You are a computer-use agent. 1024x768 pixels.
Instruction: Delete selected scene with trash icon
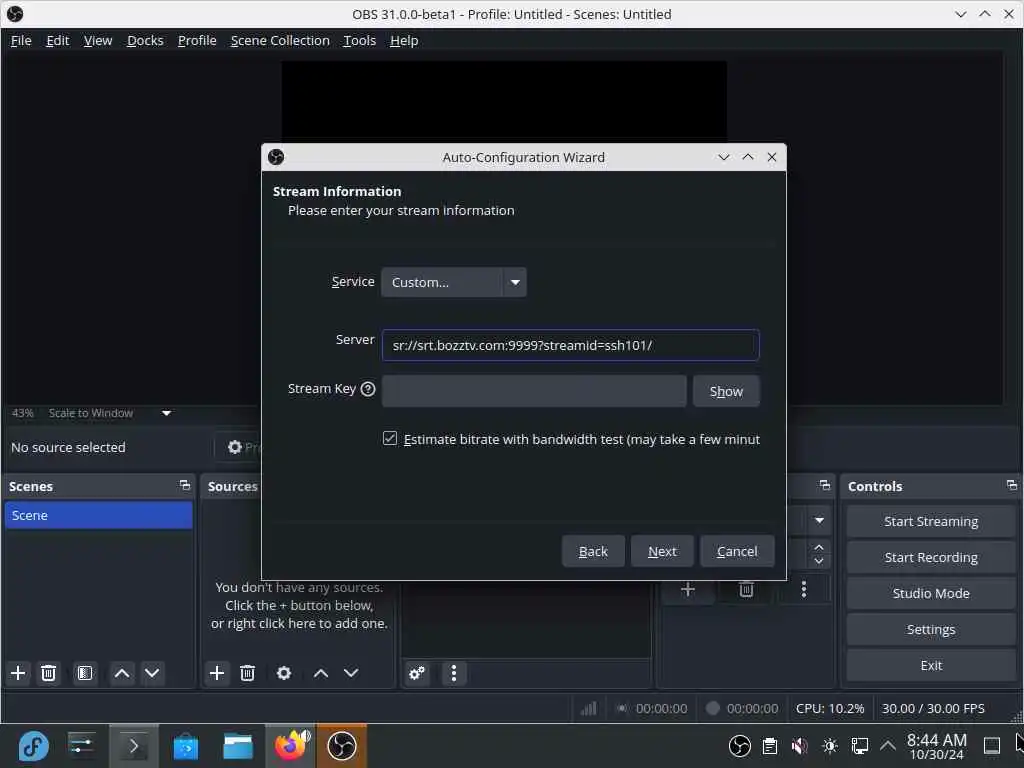click(48, 673)
